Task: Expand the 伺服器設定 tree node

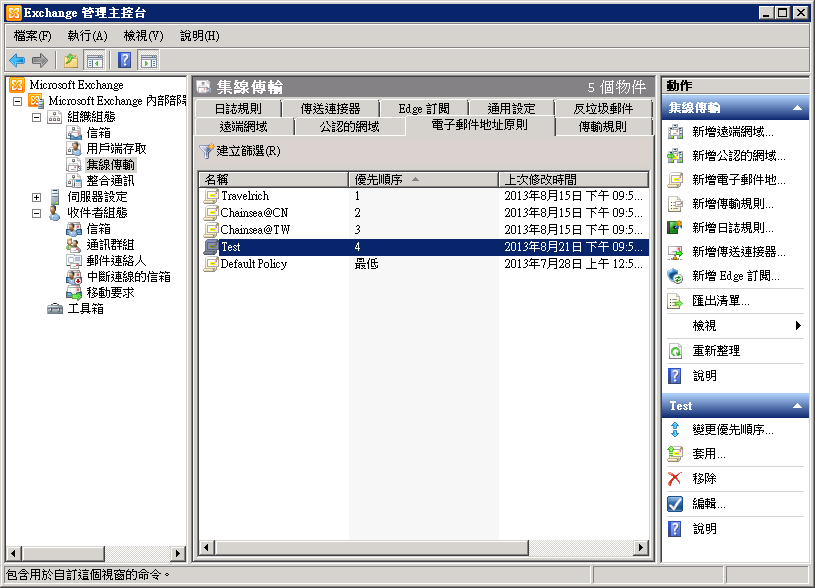Action: click(36, 197)
